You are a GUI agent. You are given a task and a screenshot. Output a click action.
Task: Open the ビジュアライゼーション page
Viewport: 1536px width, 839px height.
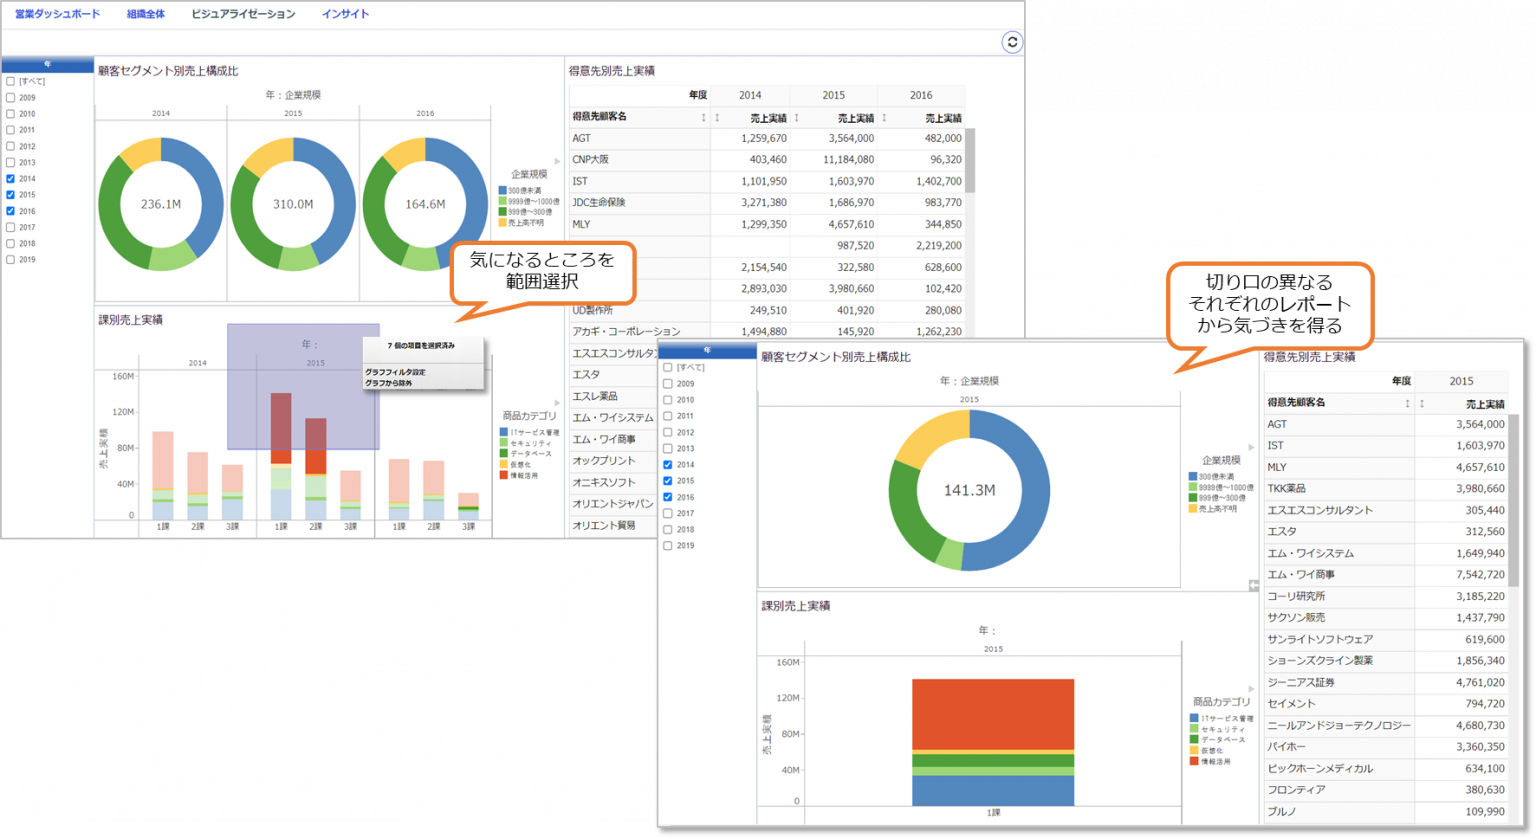click(x=244, y=13)
